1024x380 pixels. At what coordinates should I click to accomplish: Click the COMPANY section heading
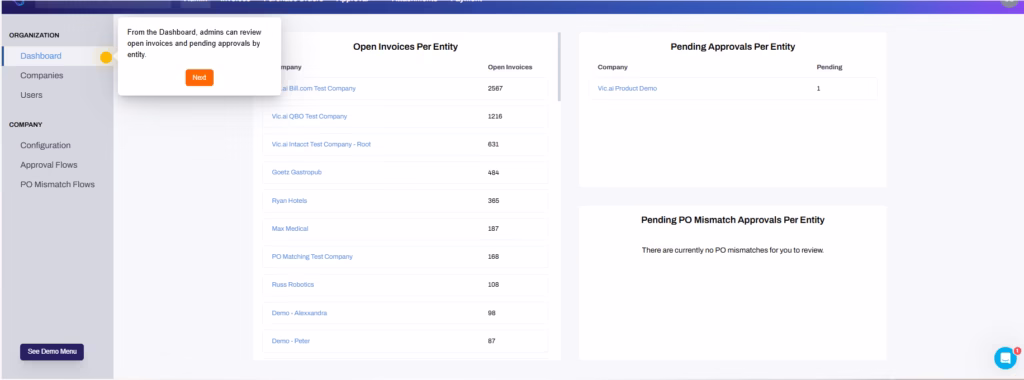pyautogui.click(x=25, y=125)
